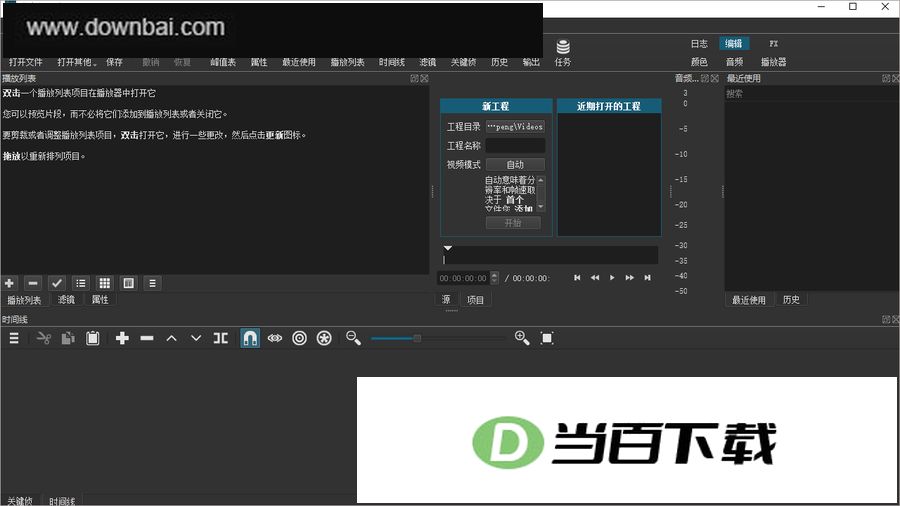Close the 播放列表 panel

pos(425,79)
